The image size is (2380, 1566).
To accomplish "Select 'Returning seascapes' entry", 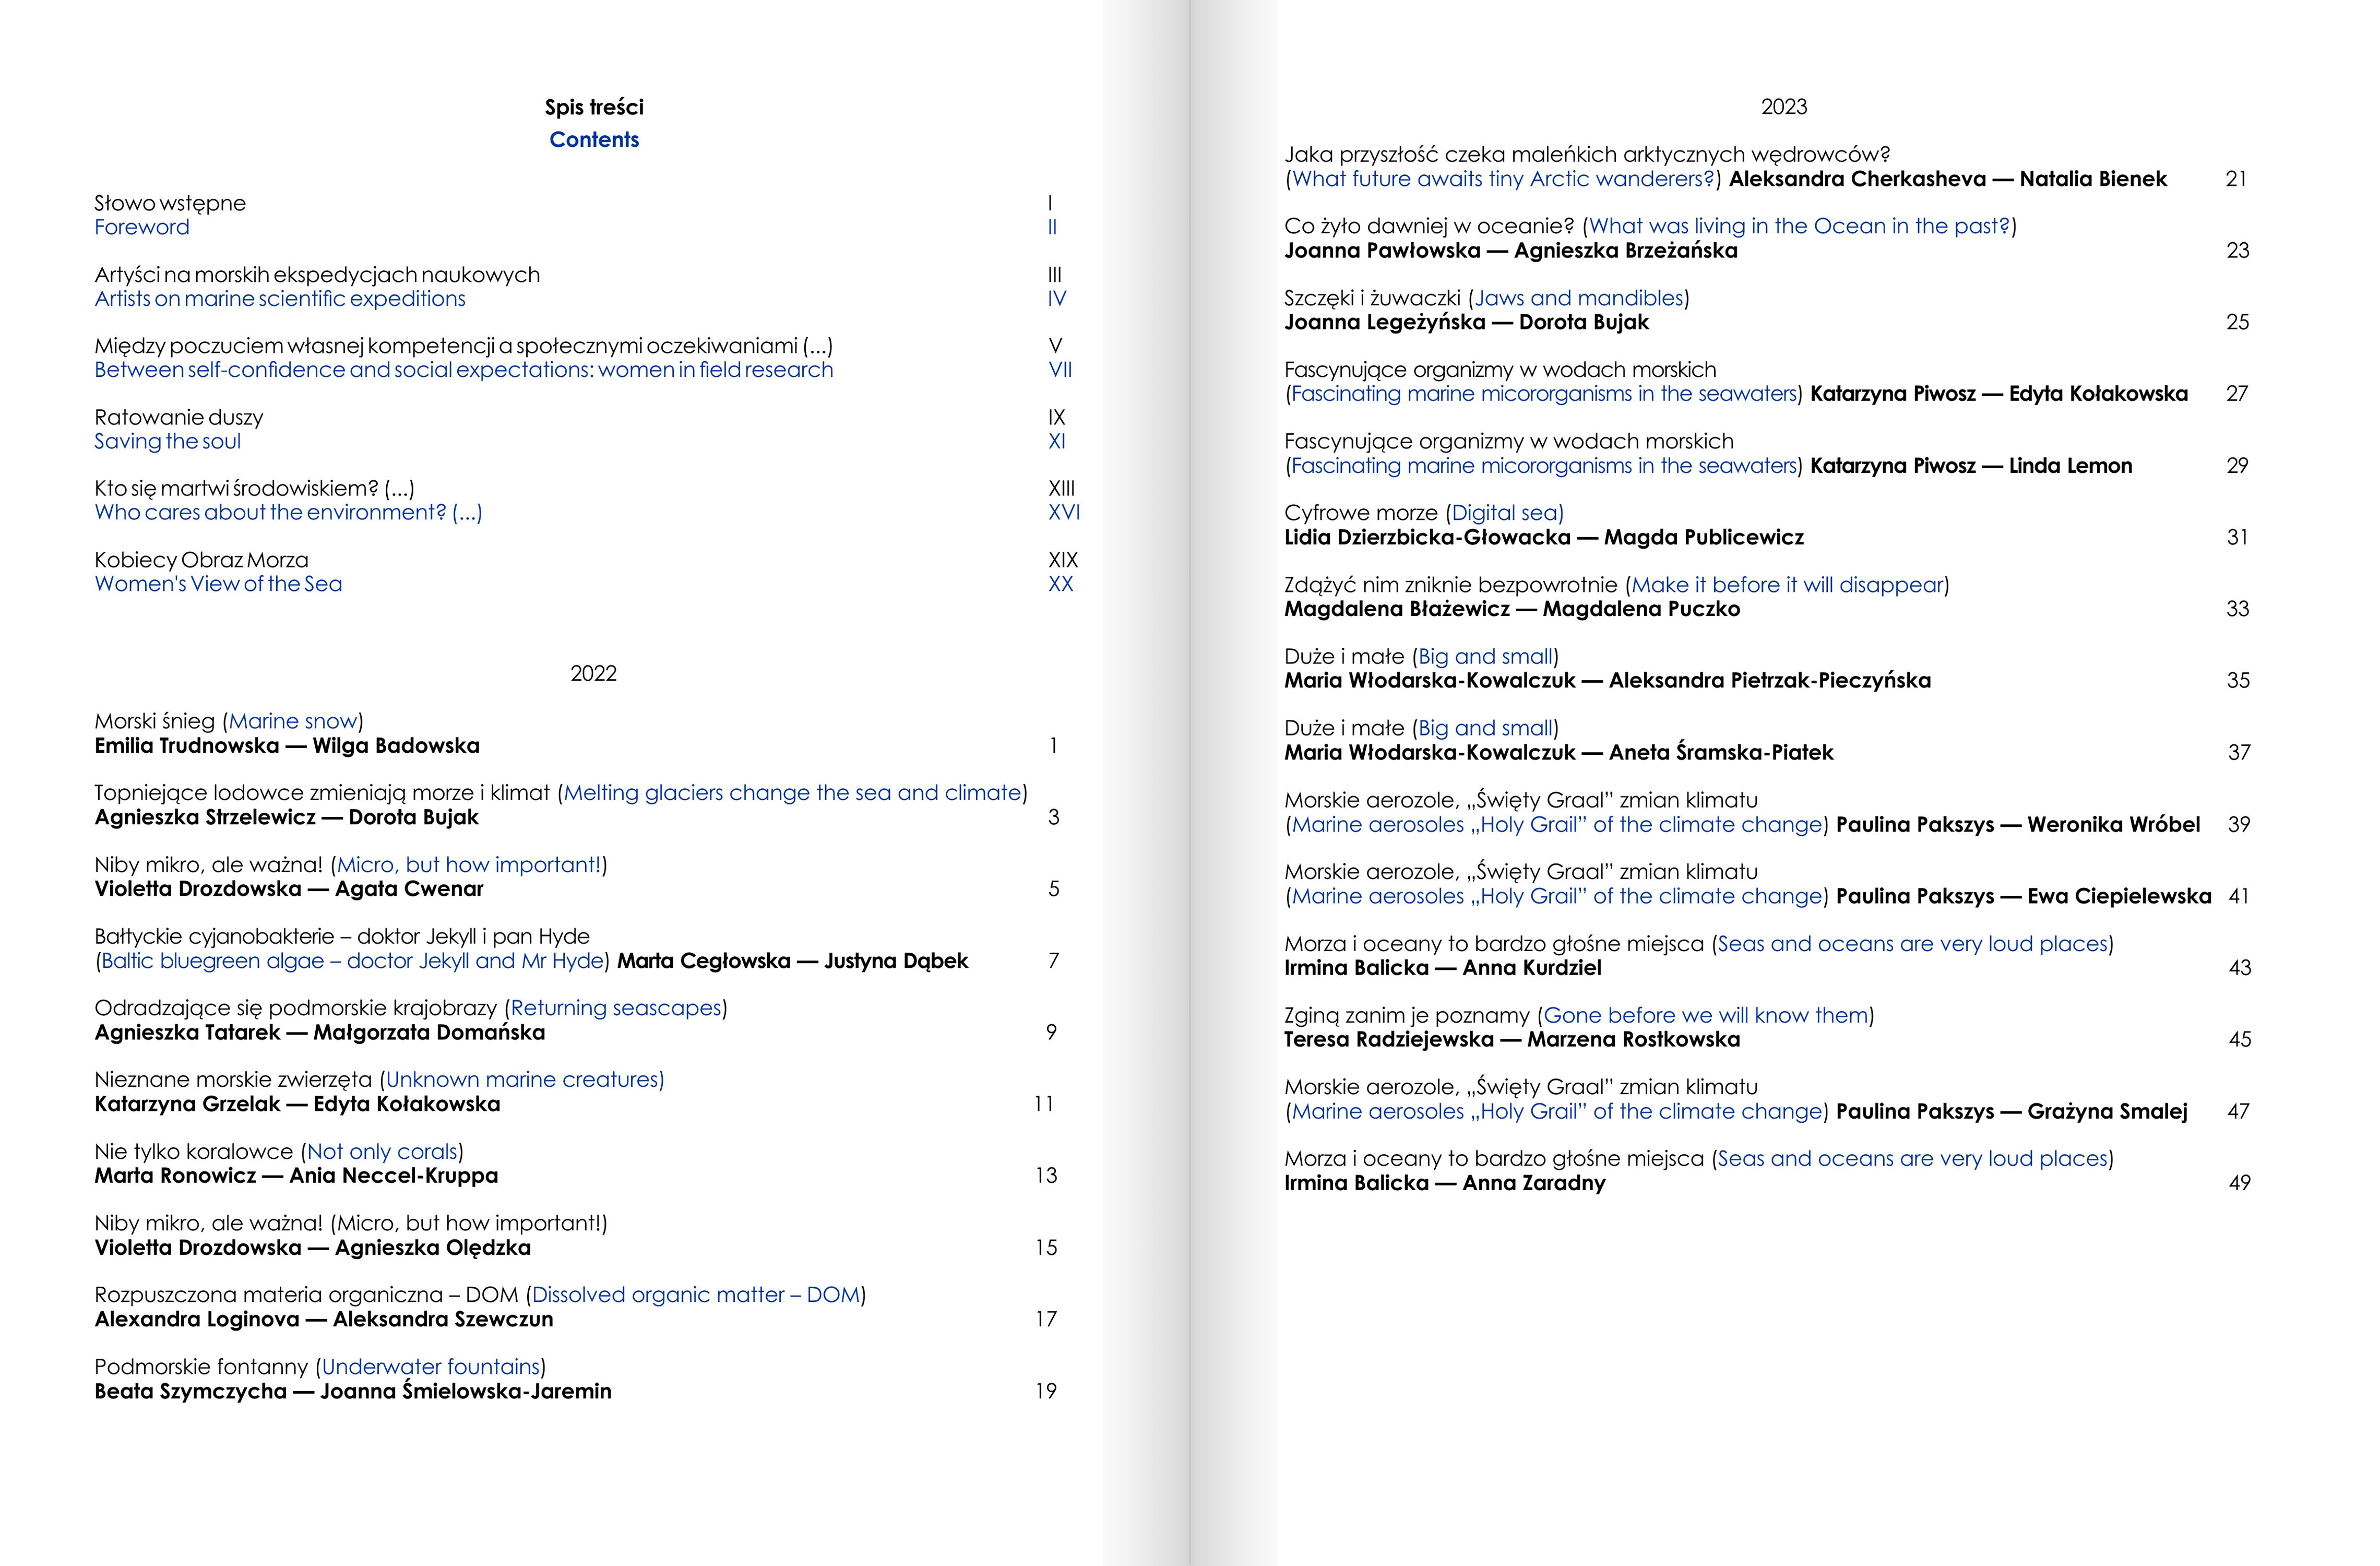I will tap(616, 1008).
